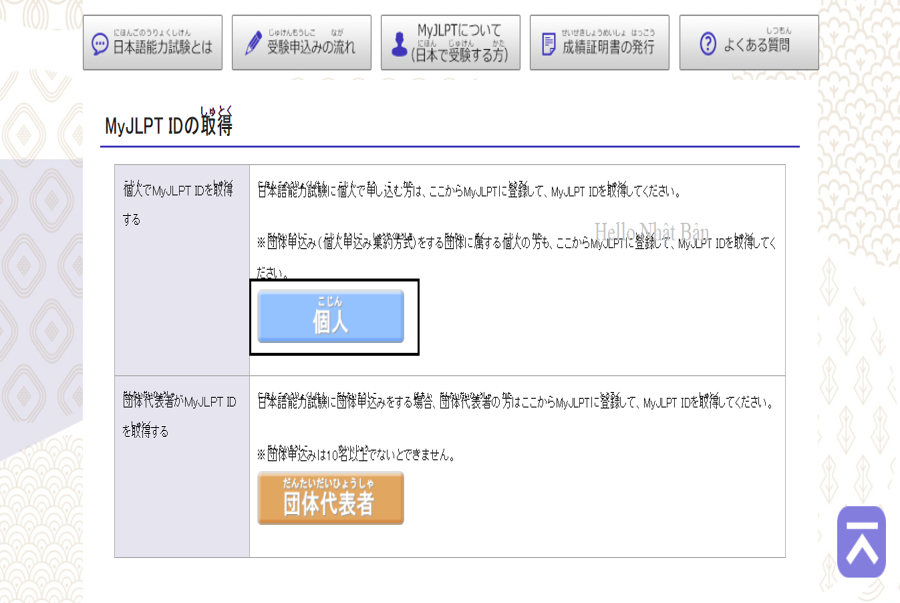Click the person icon for MyJLPTについて
This screenshot has height=603, width=900.
399,45
